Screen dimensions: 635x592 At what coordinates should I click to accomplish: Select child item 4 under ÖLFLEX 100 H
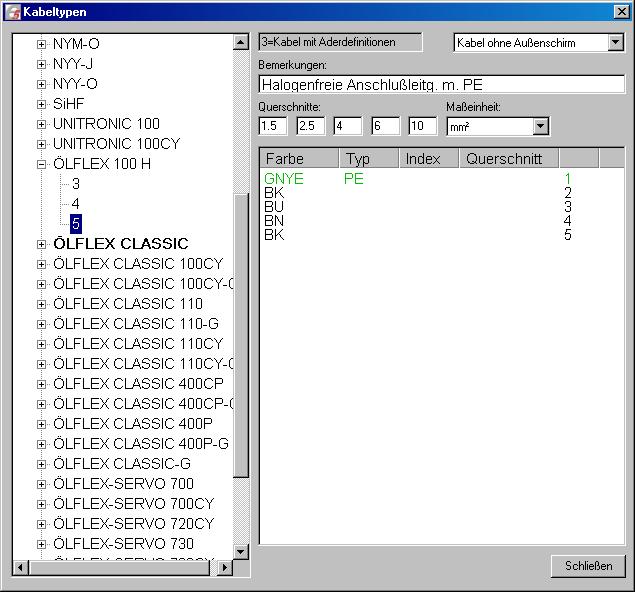point(76,204)
